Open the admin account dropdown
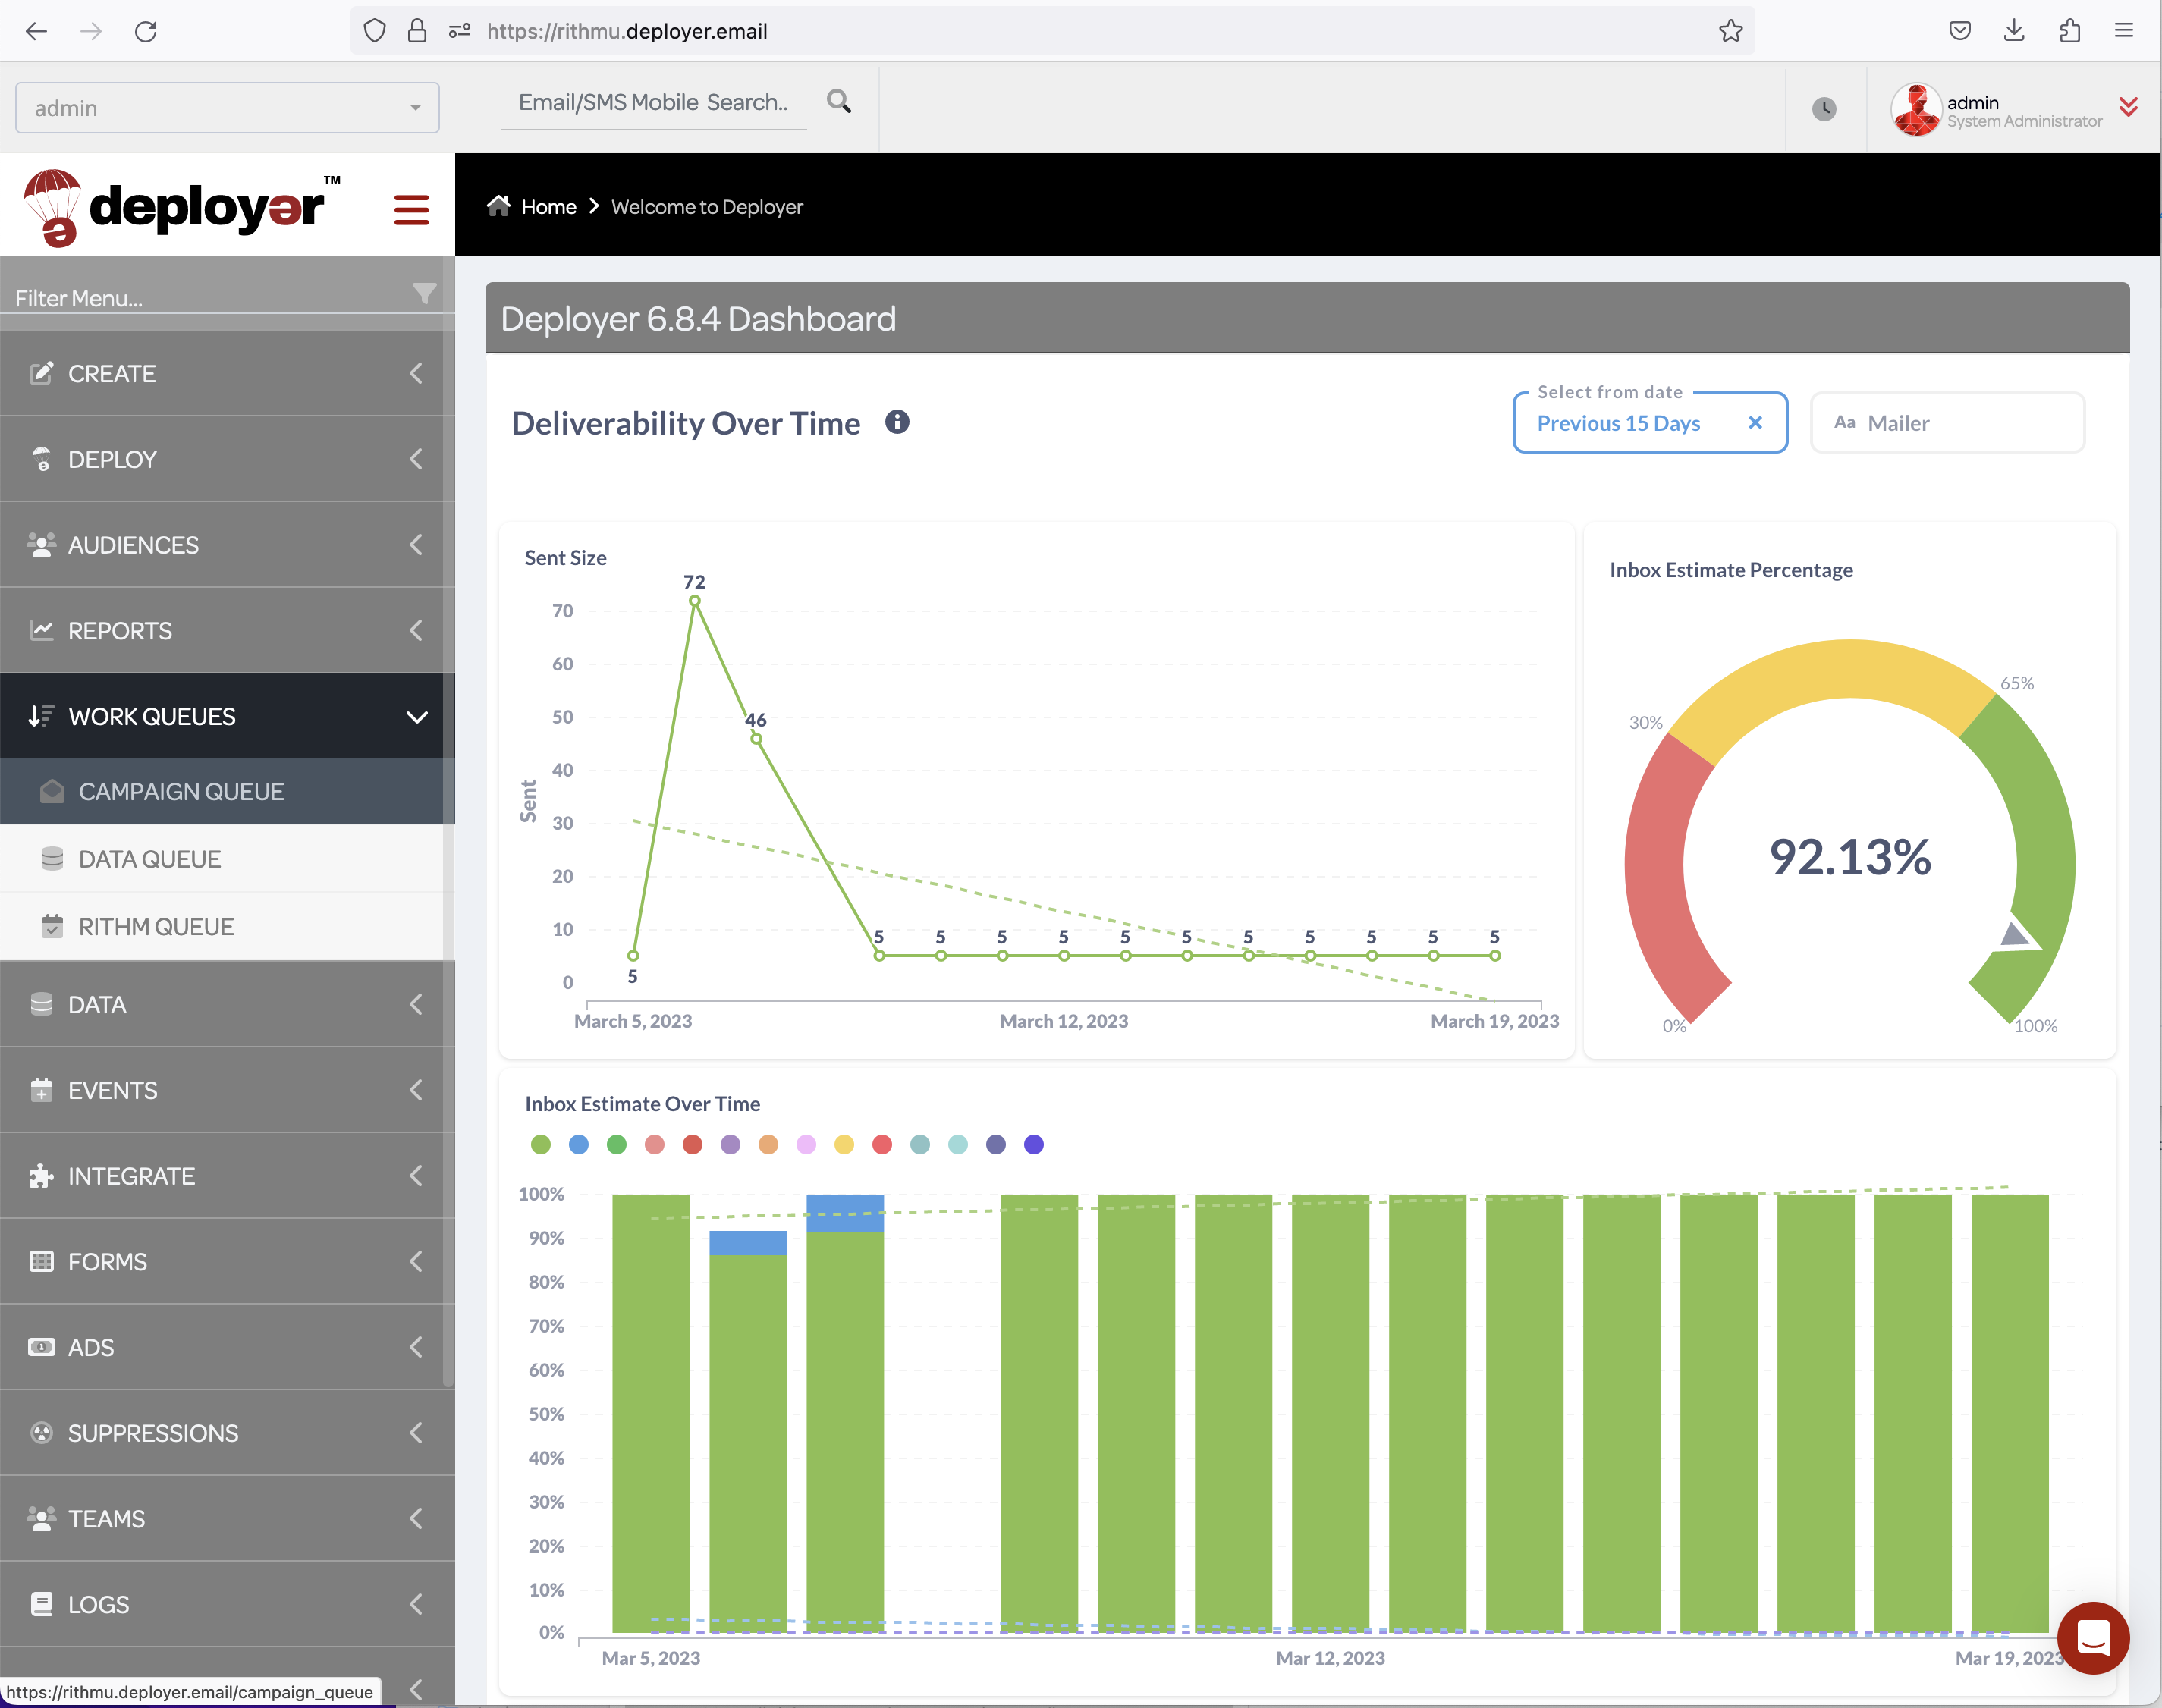Screen dimensions: 2162x1708 click(227, 108)
